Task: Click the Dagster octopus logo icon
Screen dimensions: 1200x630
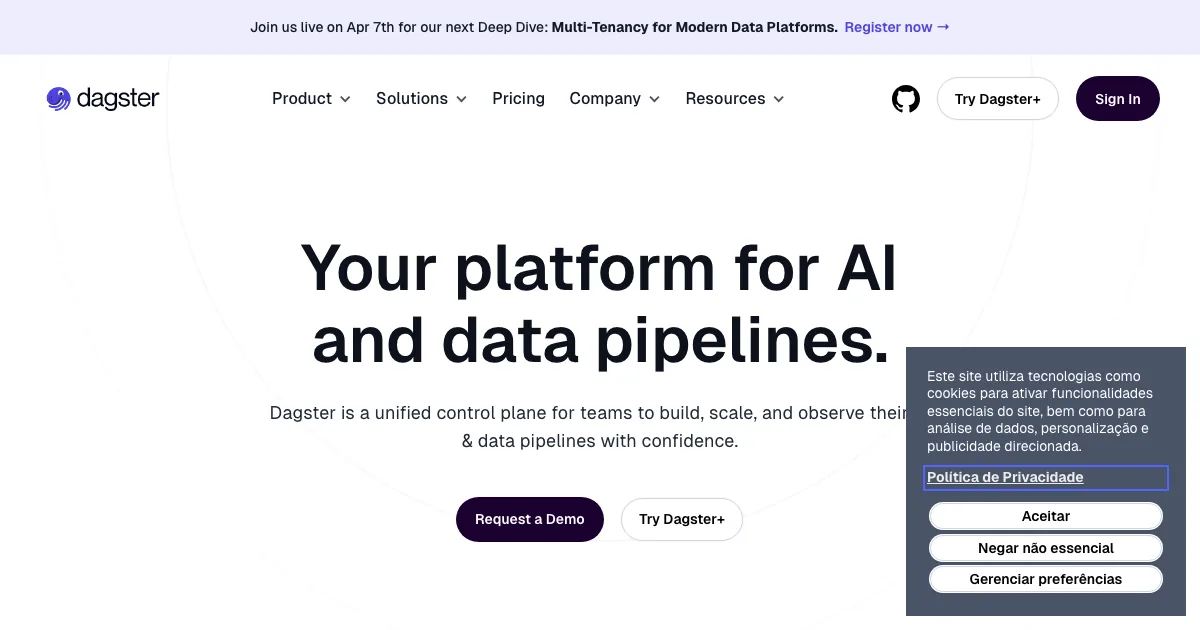Action: click(x=58, y=99)
